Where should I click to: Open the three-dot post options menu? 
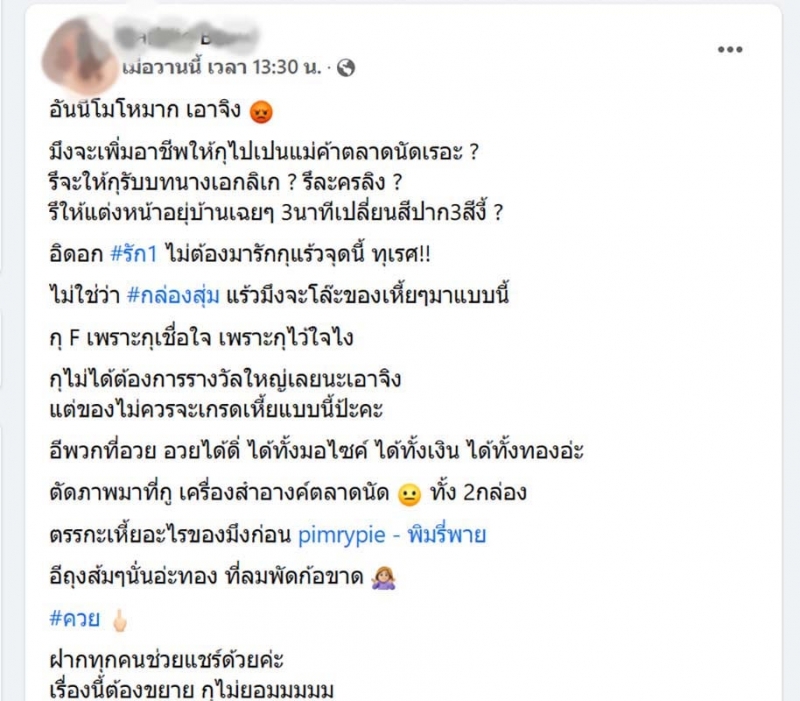730,49
